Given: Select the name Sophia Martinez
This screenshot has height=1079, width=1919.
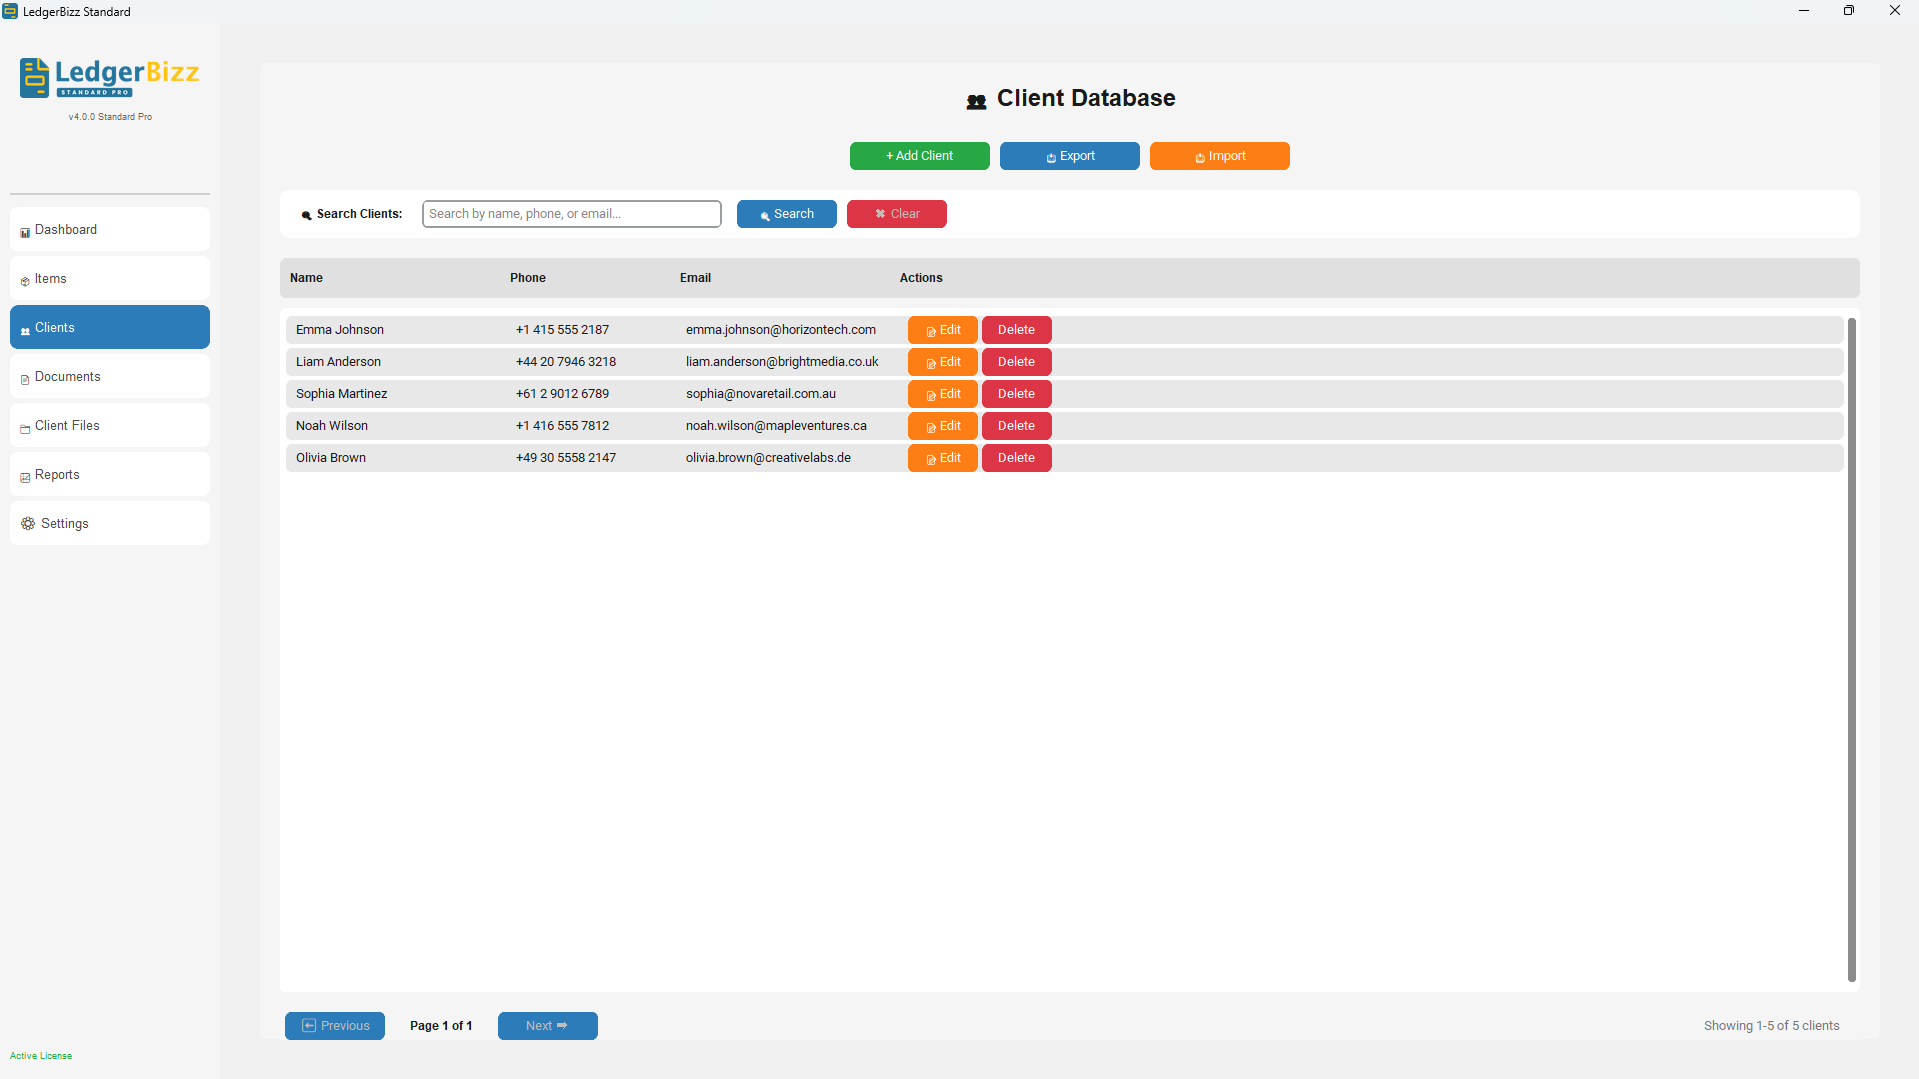Looking at the screenshot, I should point(341,394).
